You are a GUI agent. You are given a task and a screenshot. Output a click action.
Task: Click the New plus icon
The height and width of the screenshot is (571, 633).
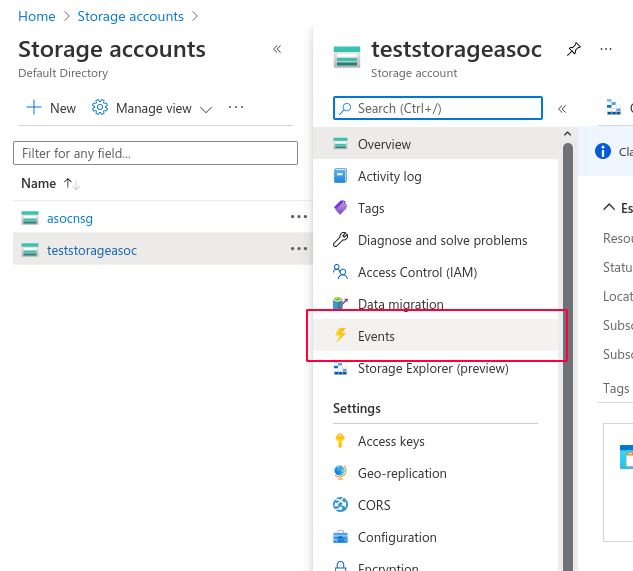click(x=34, y=107)
